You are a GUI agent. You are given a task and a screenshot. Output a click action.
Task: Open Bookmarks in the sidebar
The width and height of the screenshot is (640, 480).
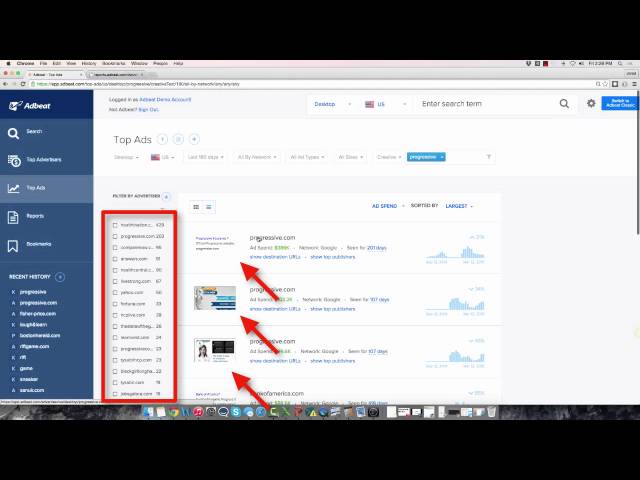pyautogui.click(x=47, y=244)
